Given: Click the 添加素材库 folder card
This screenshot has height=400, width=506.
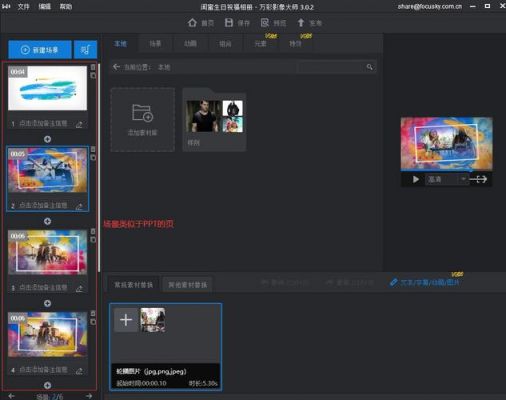Looking at the screenshot, I should pos(143,120).
